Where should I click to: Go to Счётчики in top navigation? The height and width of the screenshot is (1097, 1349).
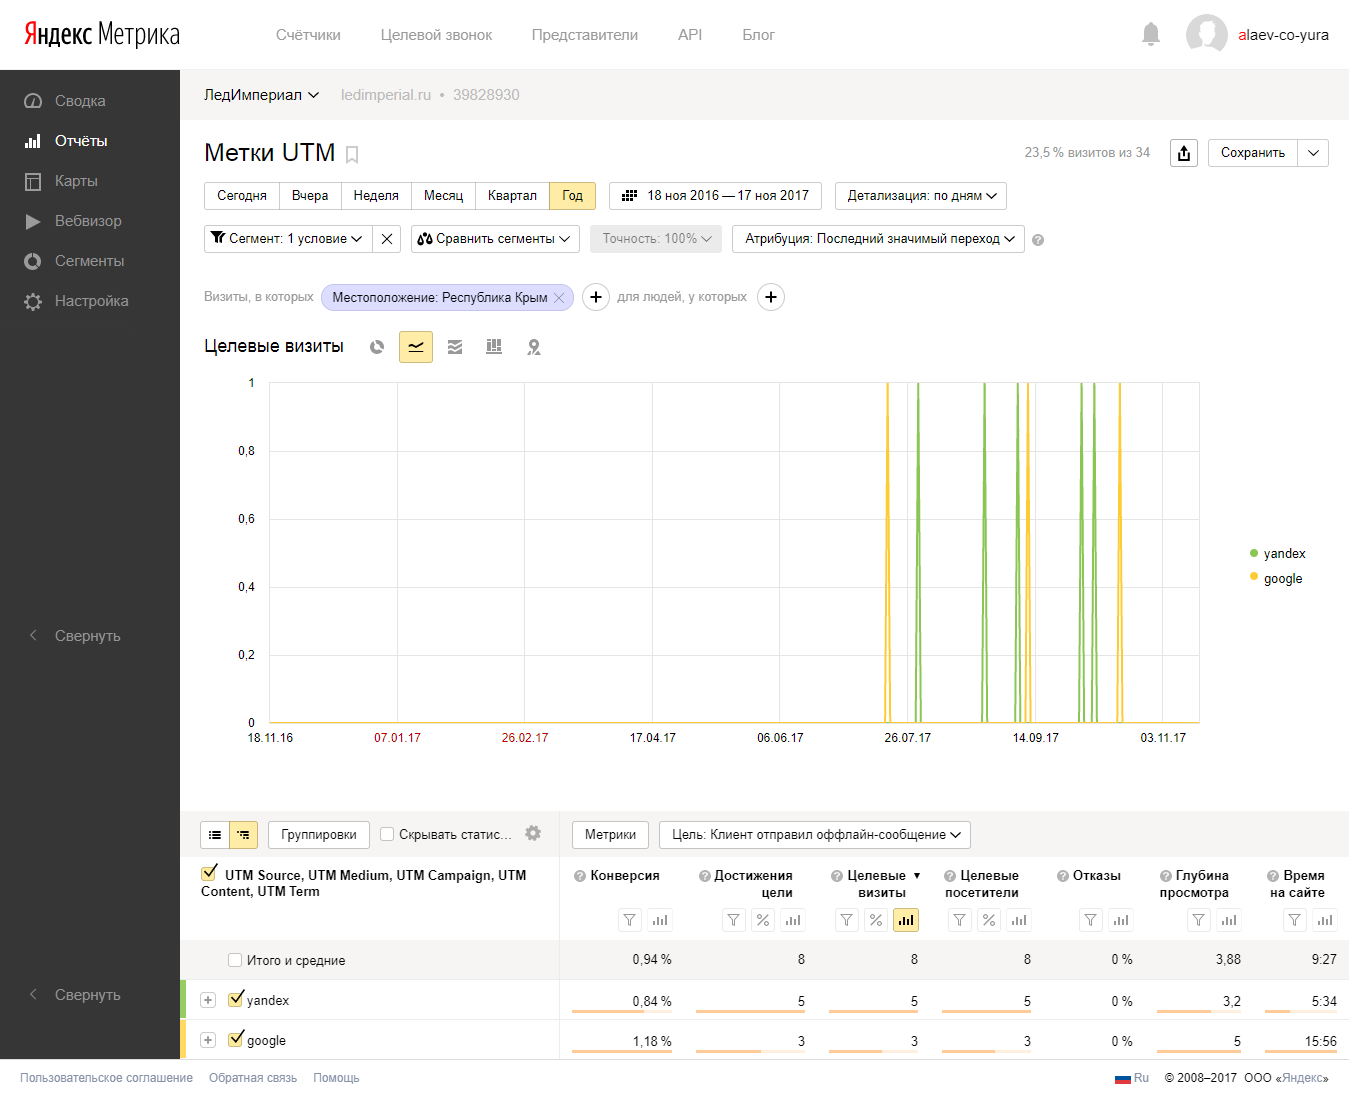[x=308, y=35]
